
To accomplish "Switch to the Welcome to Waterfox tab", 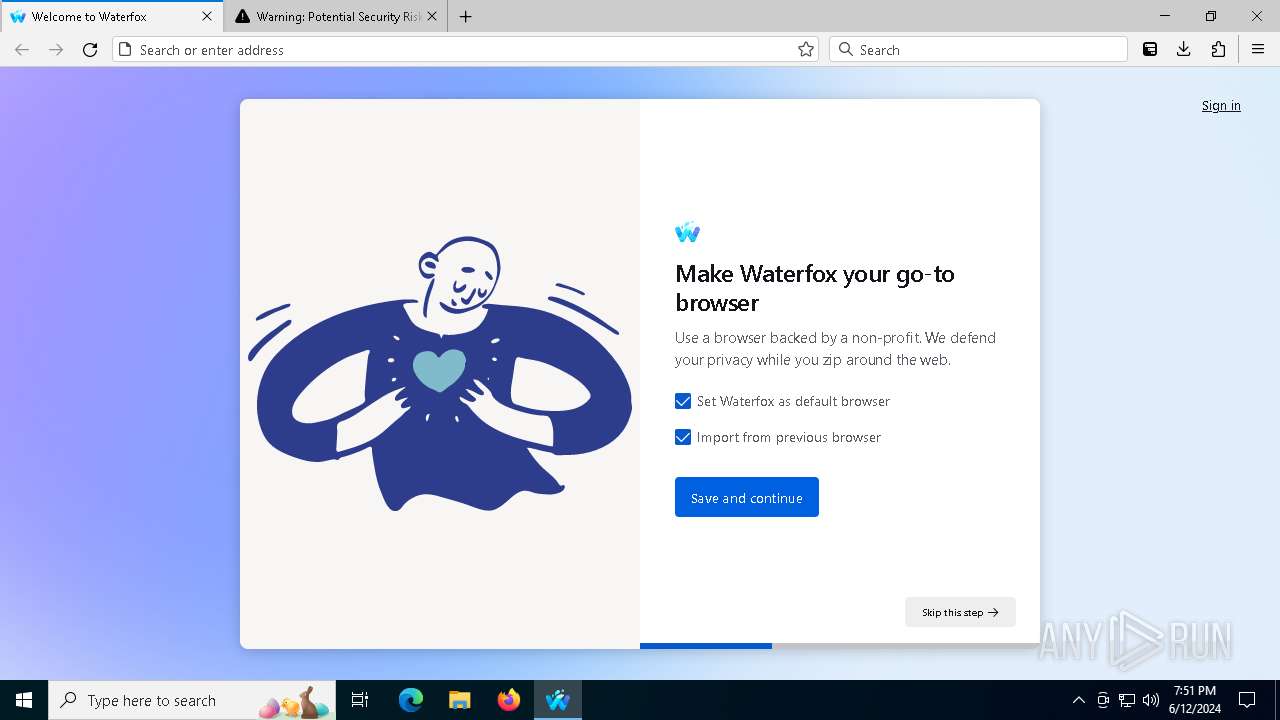I will 112,17.
